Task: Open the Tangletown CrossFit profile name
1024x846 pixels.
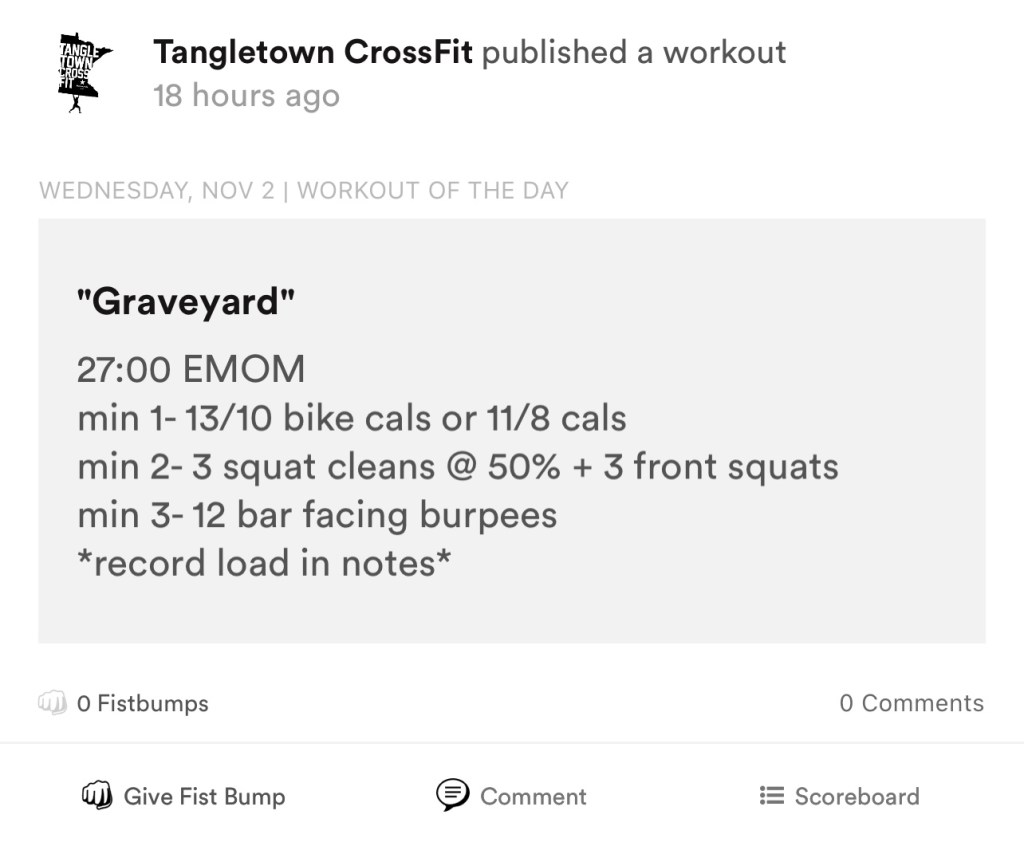Action: (313, 52)
